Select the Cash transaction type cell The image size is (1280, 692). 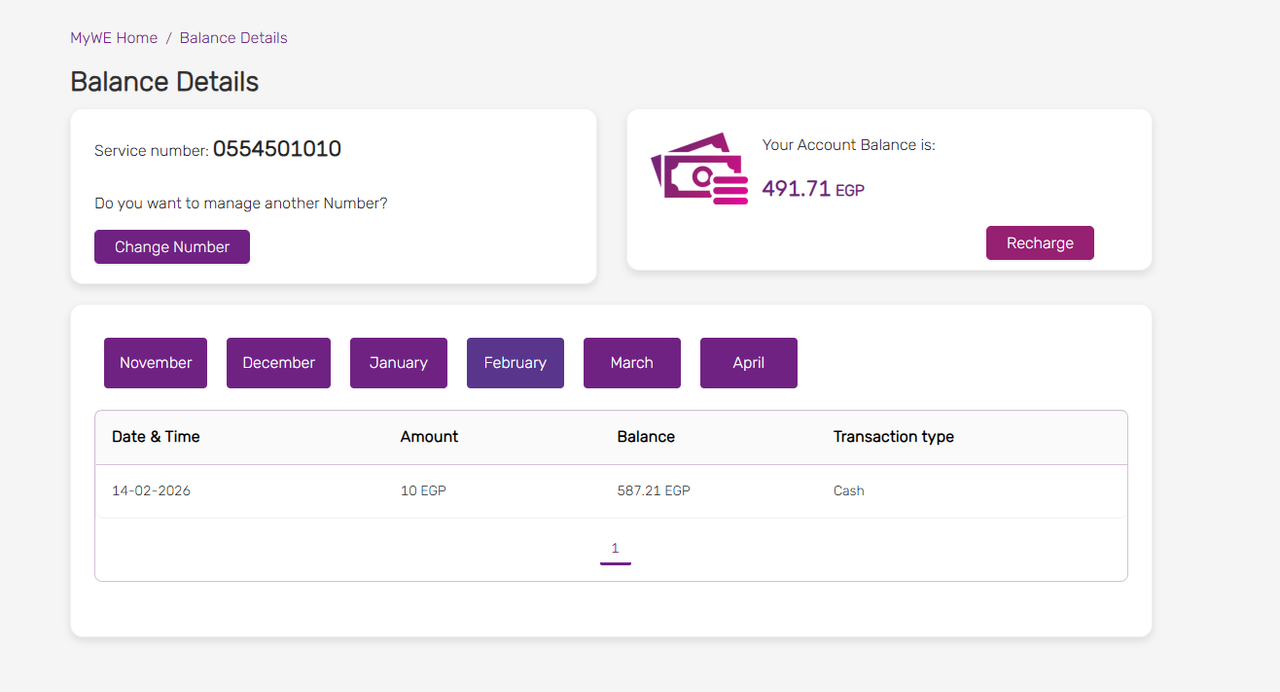pos(849,491)
